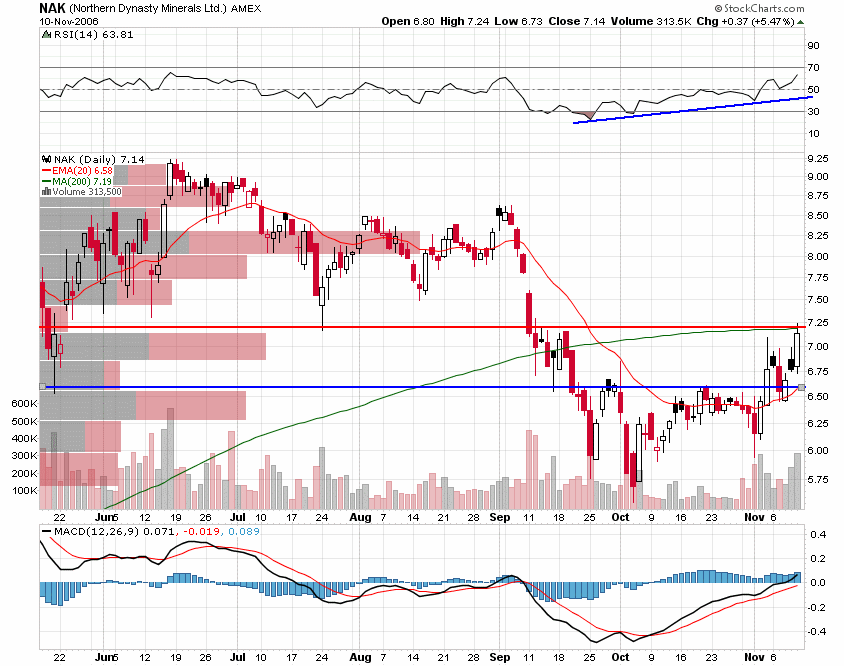Viewport: 844px width, 666px height.
Task: Click the MACD -0.4 axis label
Action: 817,631
